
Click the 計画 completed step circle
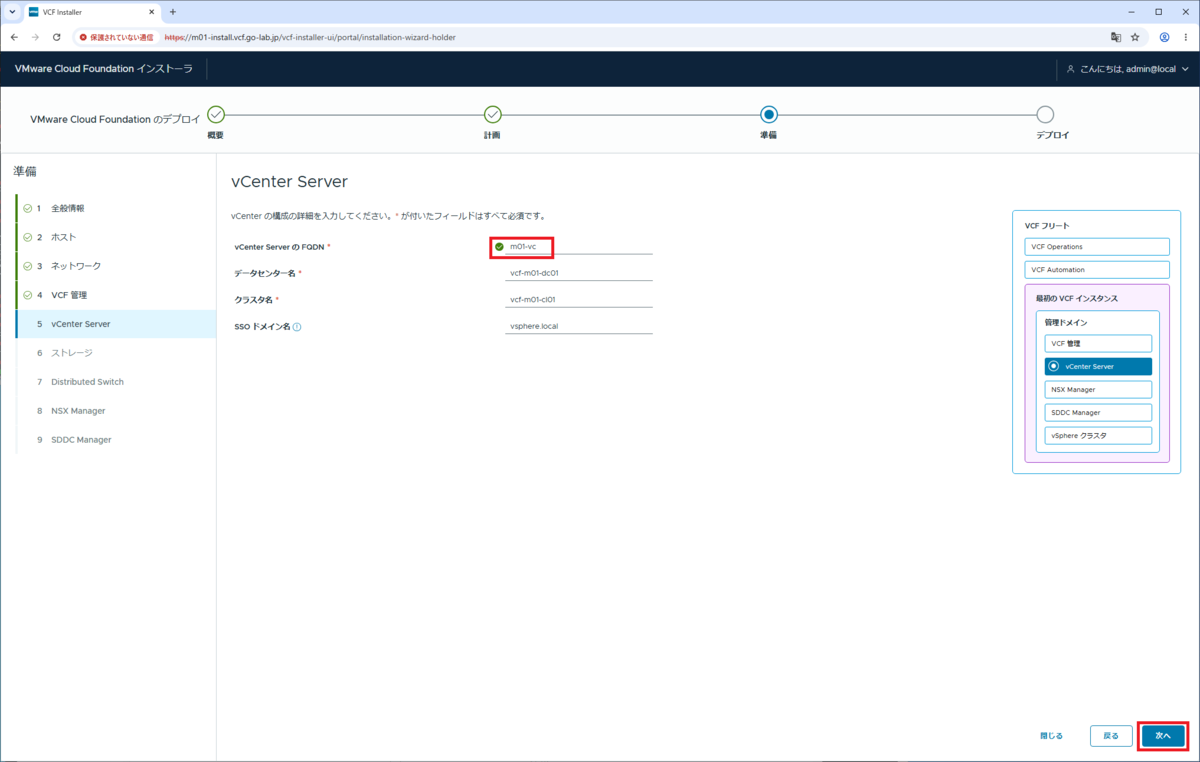(x=492, y=115)
